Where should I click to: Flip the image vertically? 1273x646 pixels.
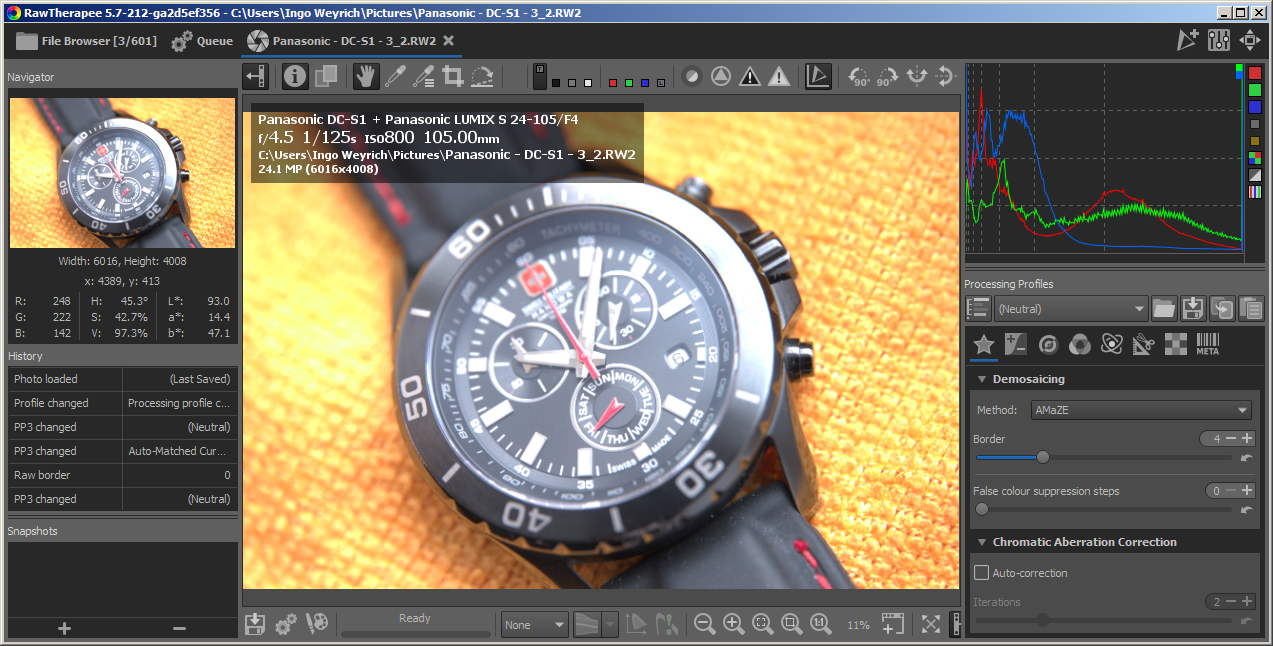coord(945,76)
